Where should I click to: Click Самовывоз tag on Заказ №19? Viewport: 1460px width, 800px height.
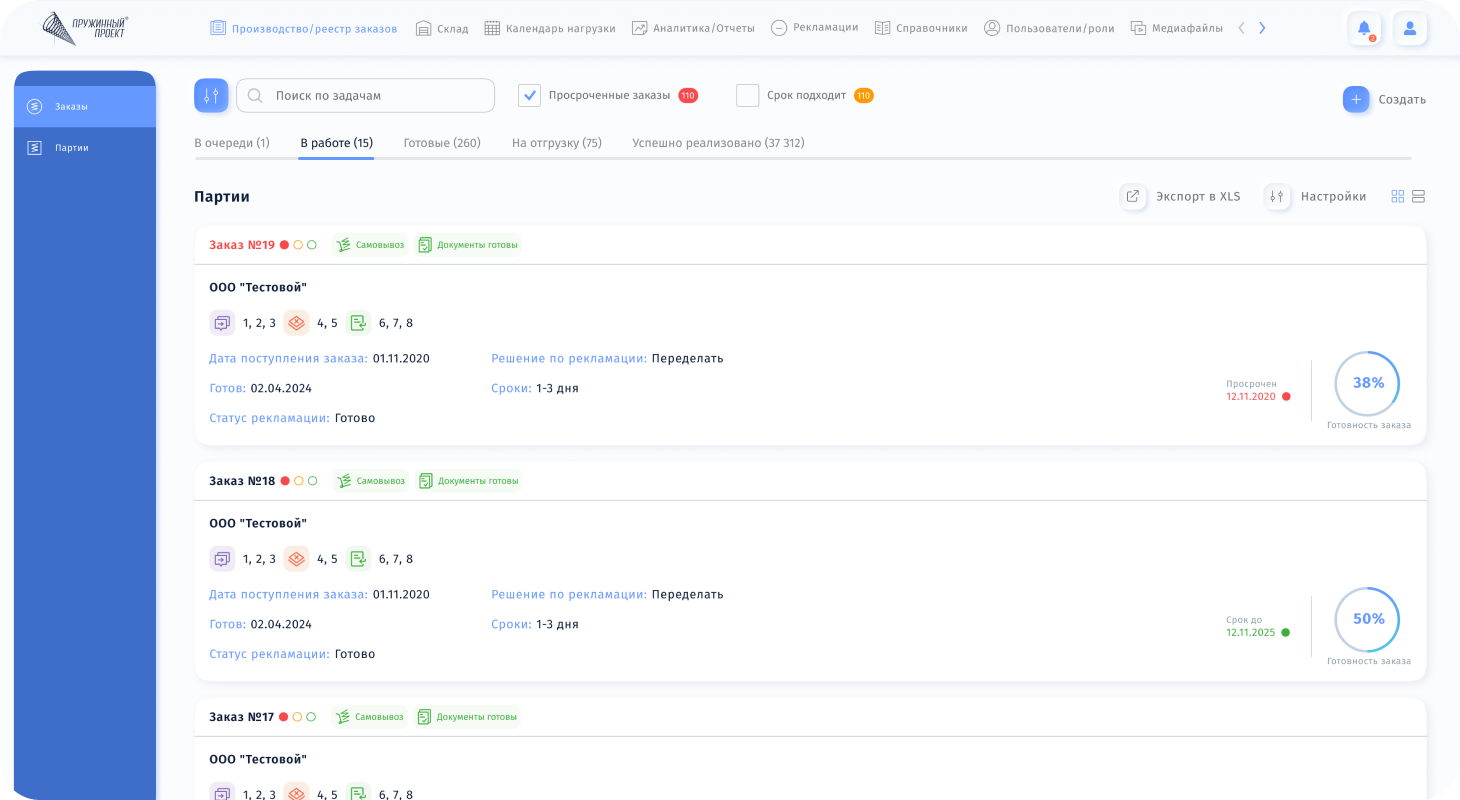pyautogui.click(x=370, y=245)
